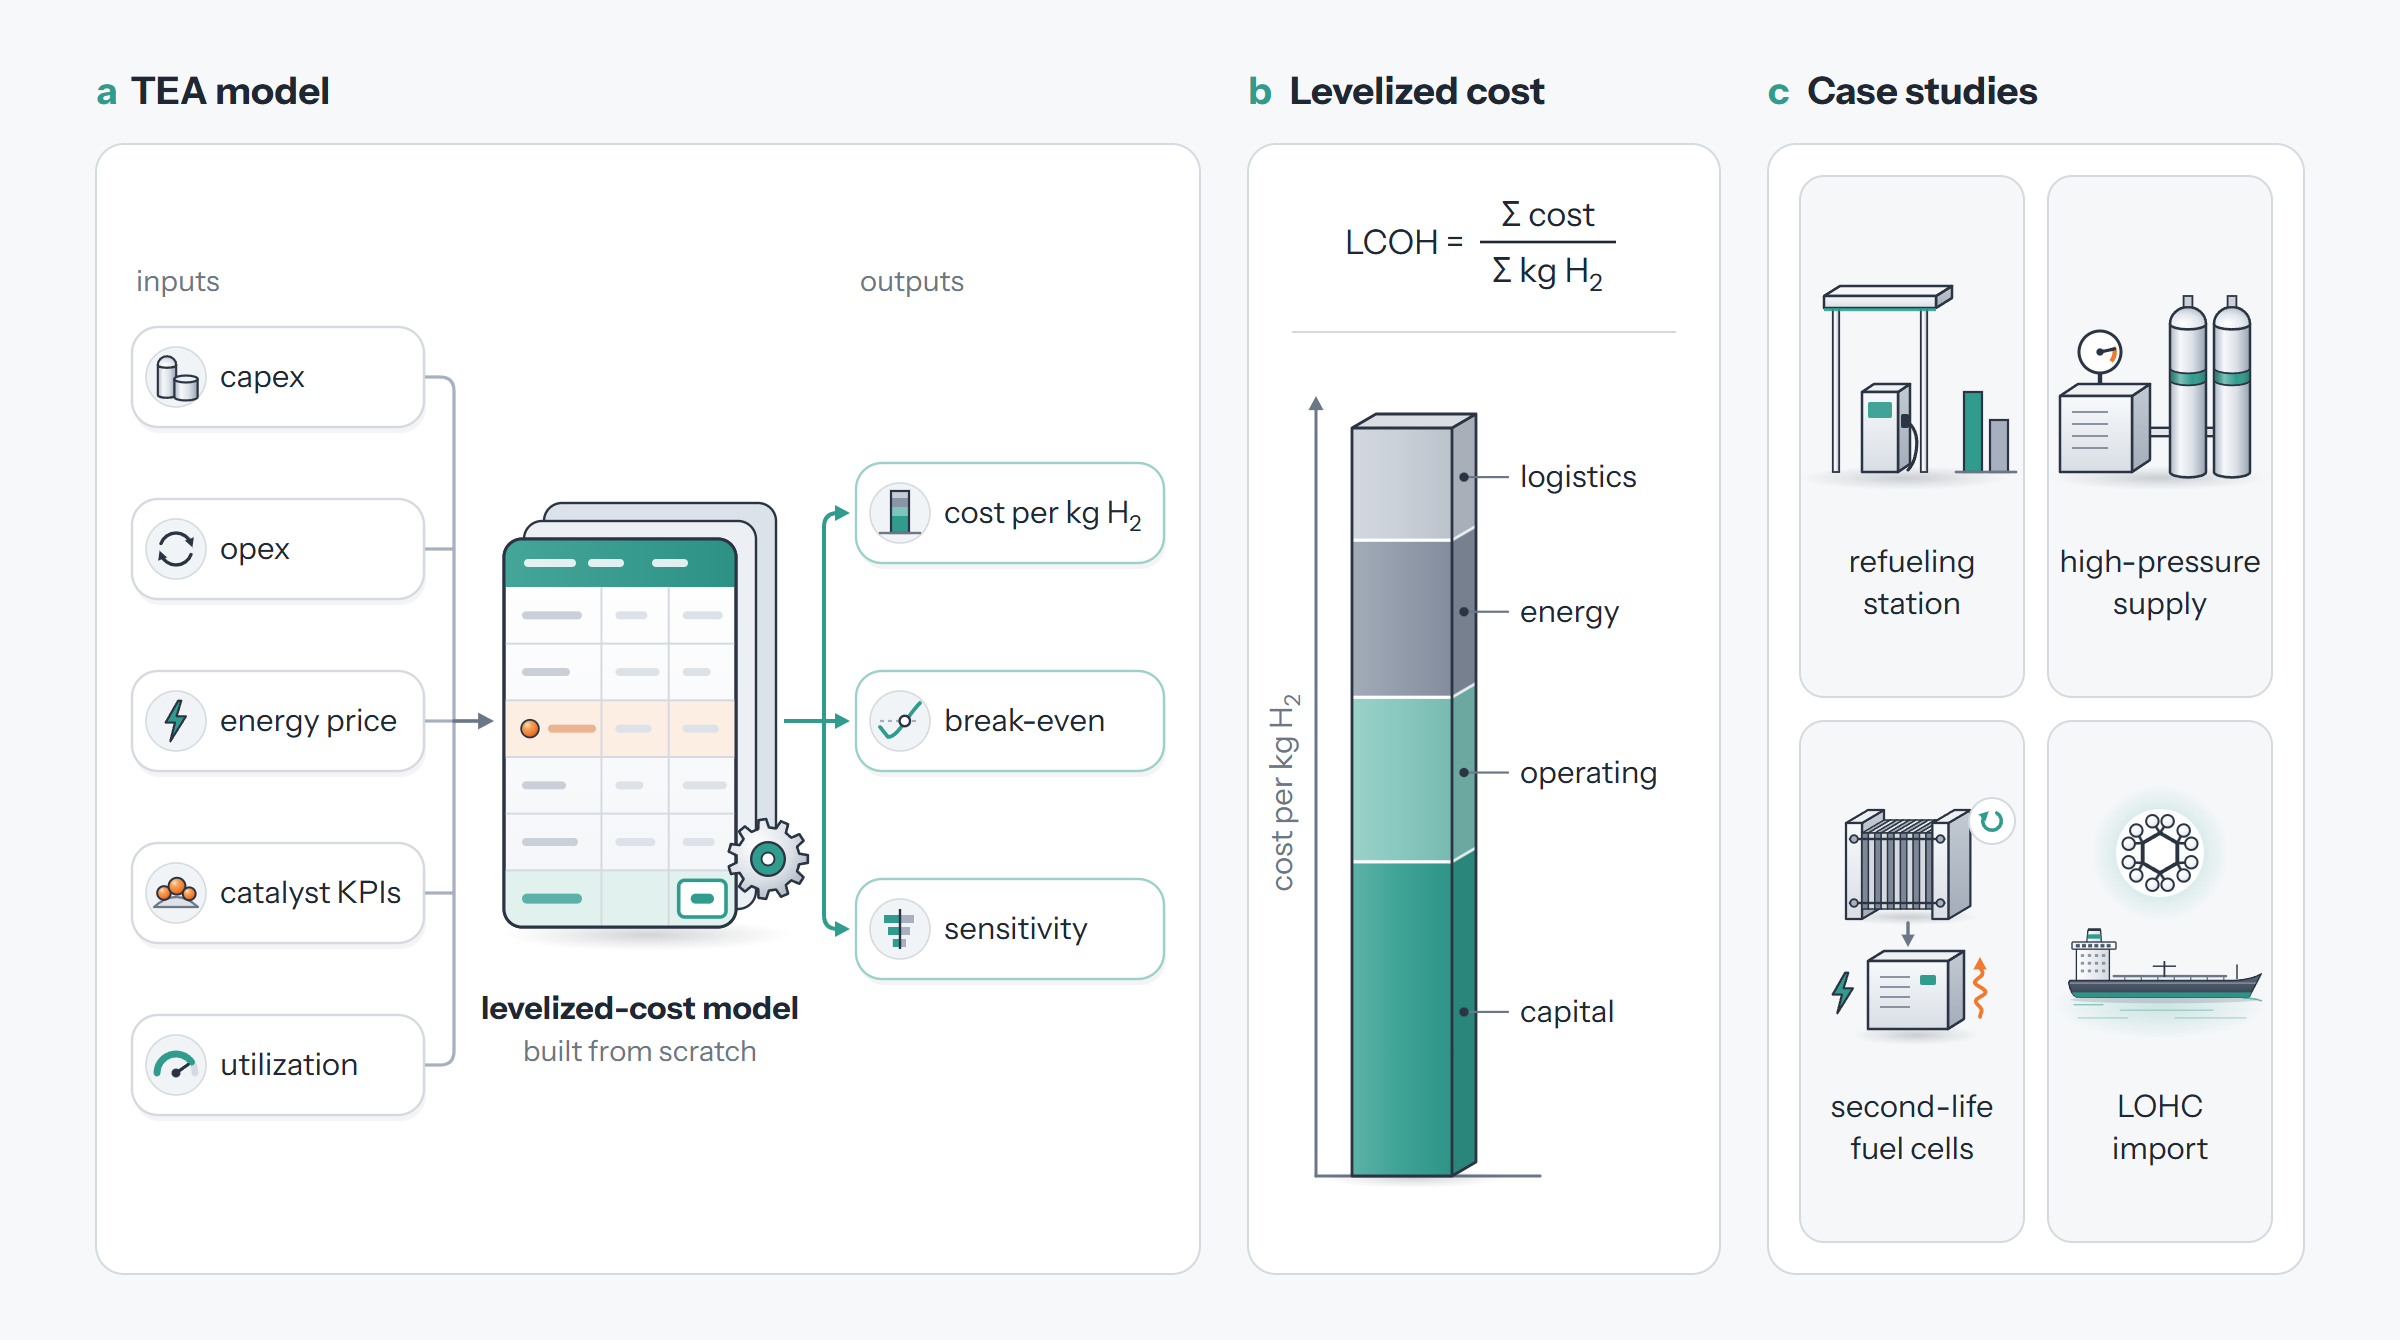Screen dimensions: 2400x1340
Task: Click the "built from scratch" subtitle
Action: [640, 1052]
